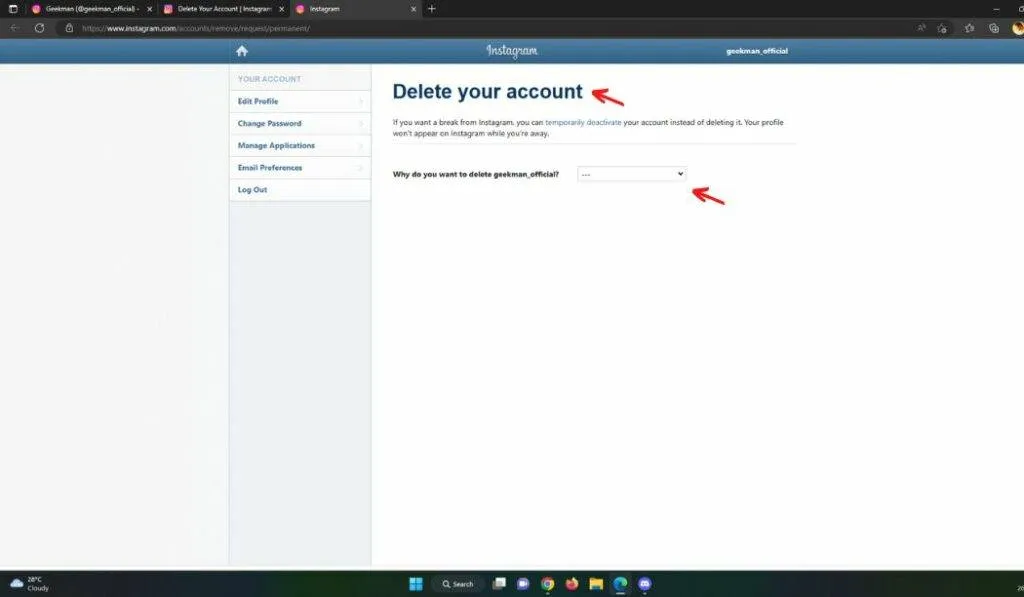Close the third Instagram tab
The width and height of the screenshot is (1024, 597).
click(413, 9)
